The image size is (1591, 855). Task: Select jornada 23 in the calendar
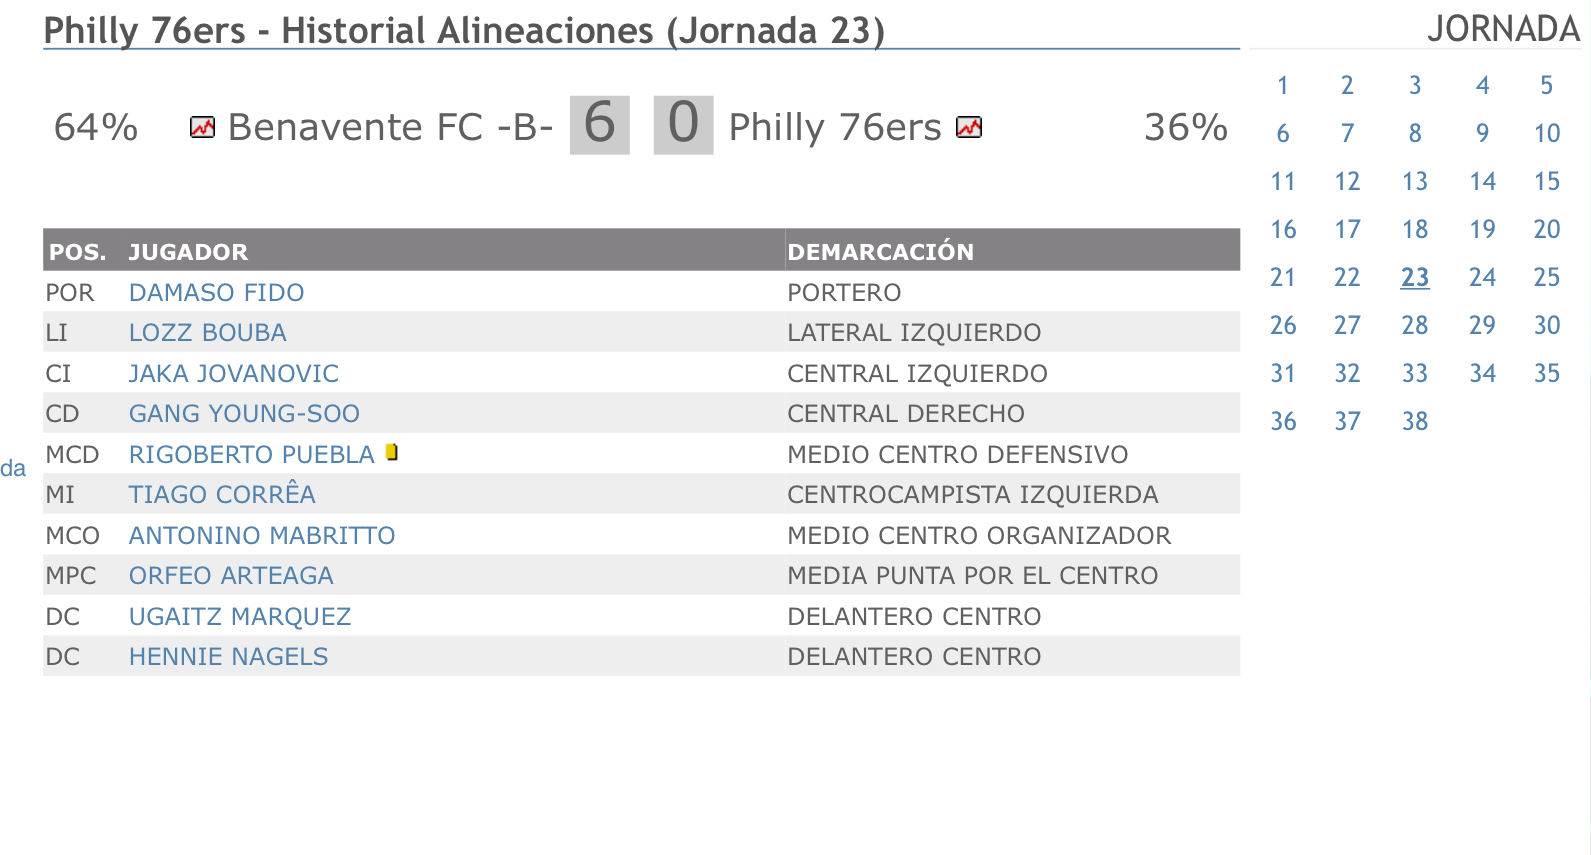click(1415, 278)
